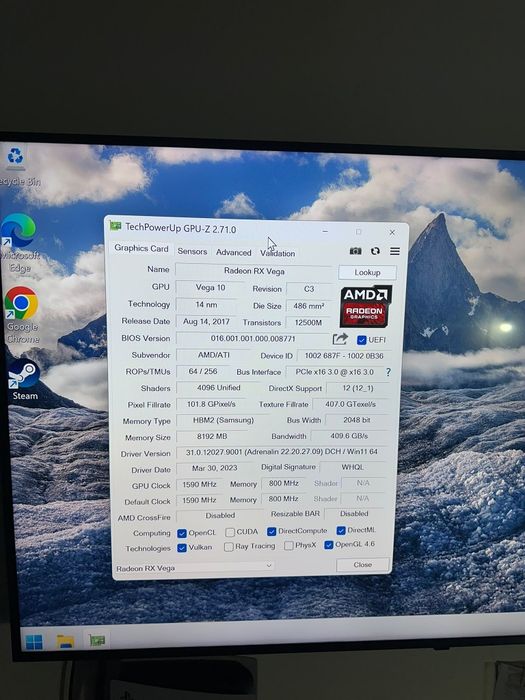Click the Close button at bottom
Screen dimensions: 525x700
(x=362, y=565)
